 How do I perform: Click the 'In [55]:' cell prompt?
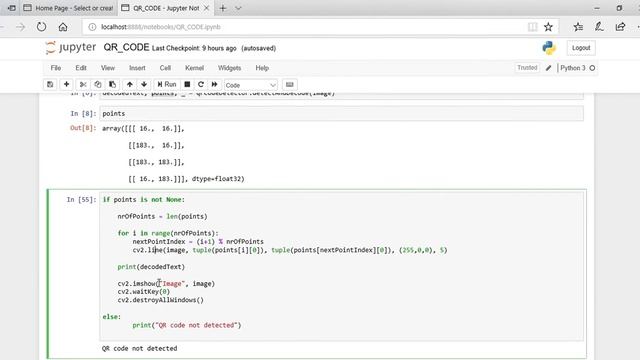81,200
